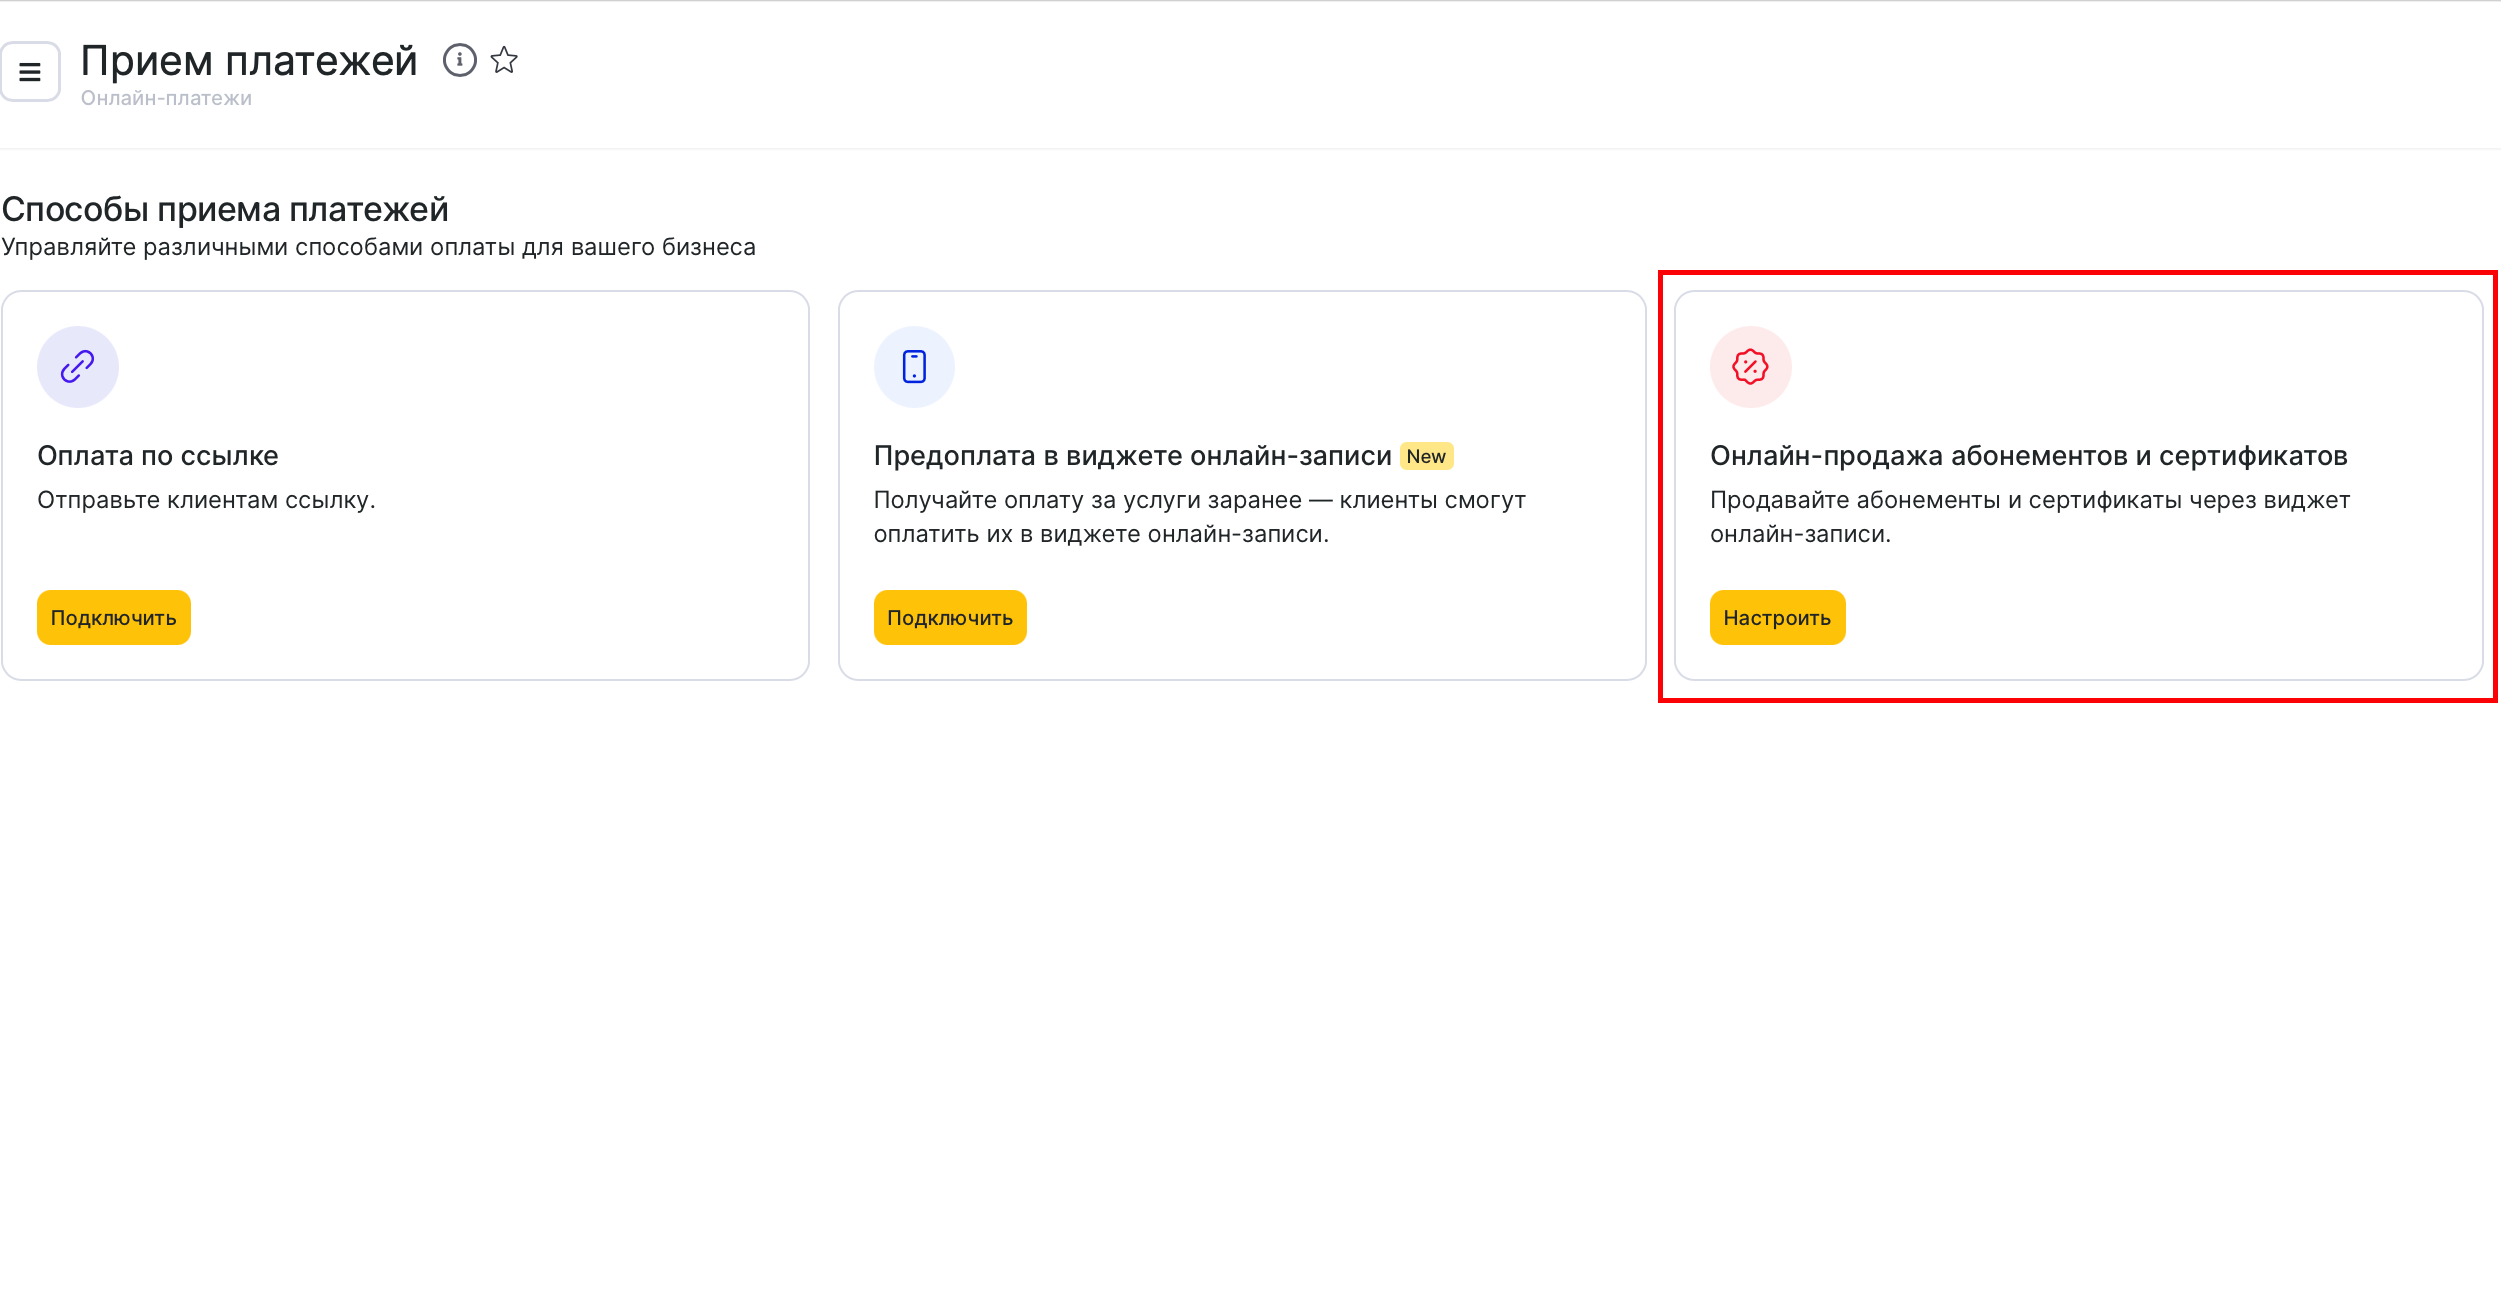
Task: Click the Прием платежей page title
Action: click(x=248, y=62)
